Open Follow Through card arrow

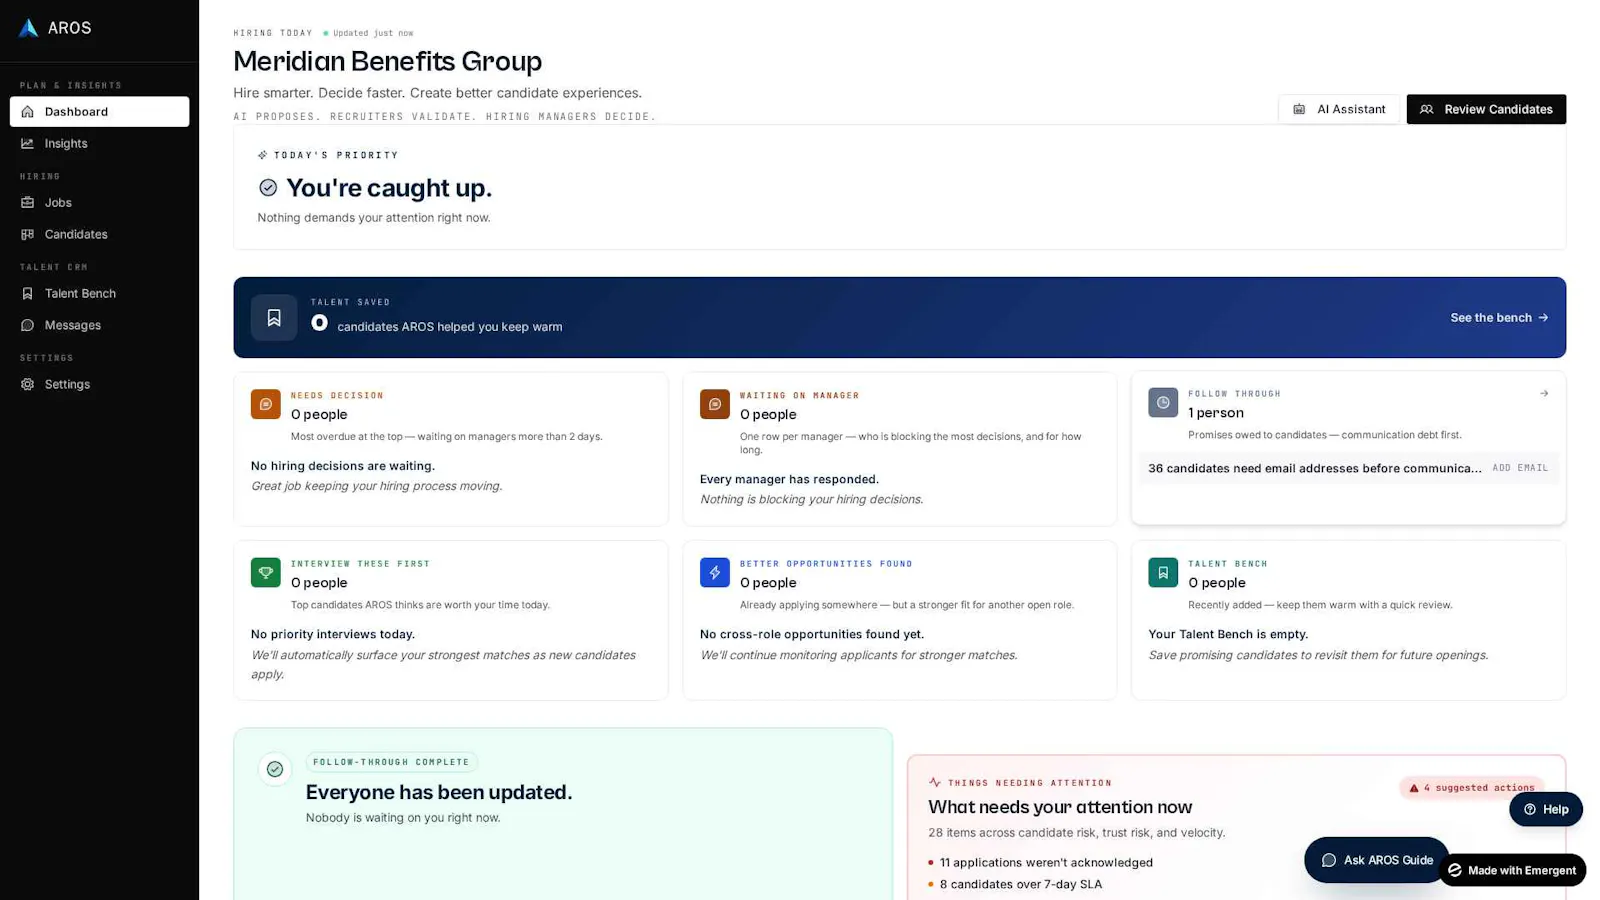(x=1544, y=393)
